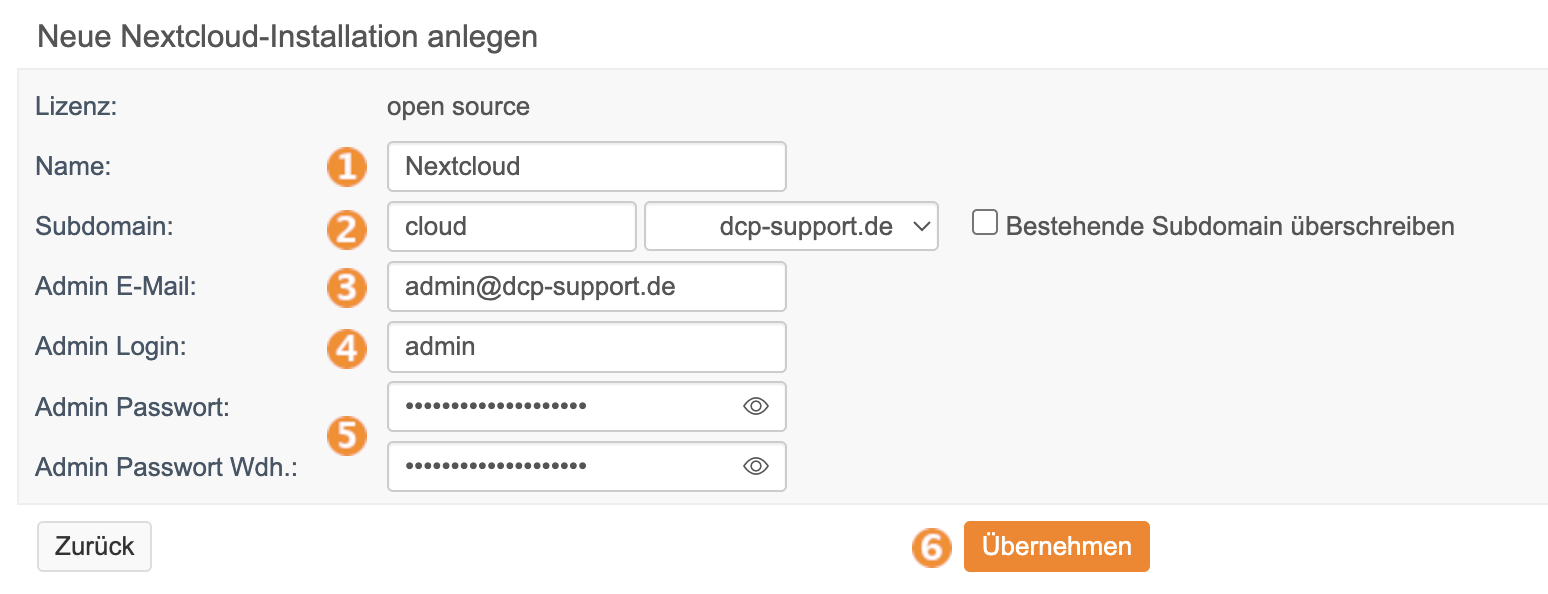This screenshot has height=594, width=1548.
Task: Click the orange step 1 marker
Action: (x=346, y=167)
